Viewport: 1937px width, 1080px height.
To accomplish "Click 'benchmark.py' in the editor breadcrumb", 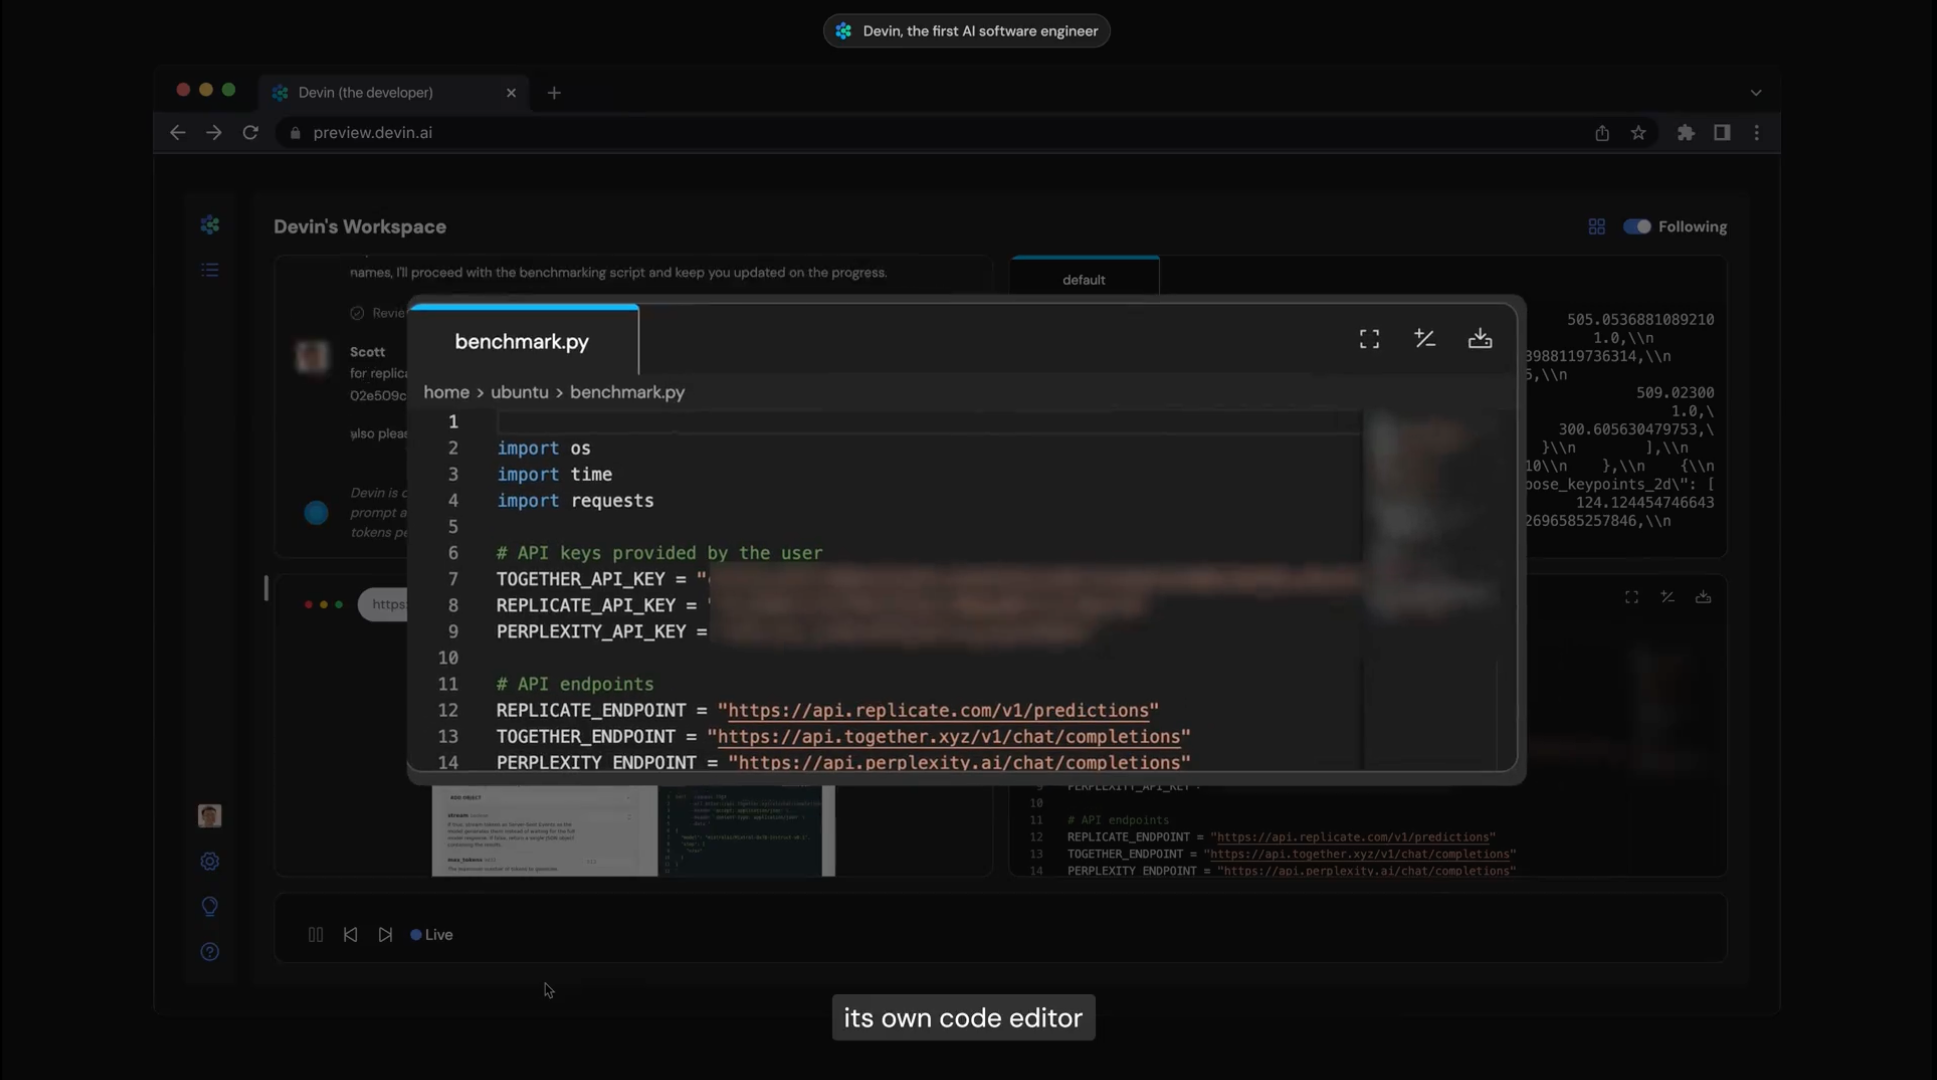I will 627,392.
